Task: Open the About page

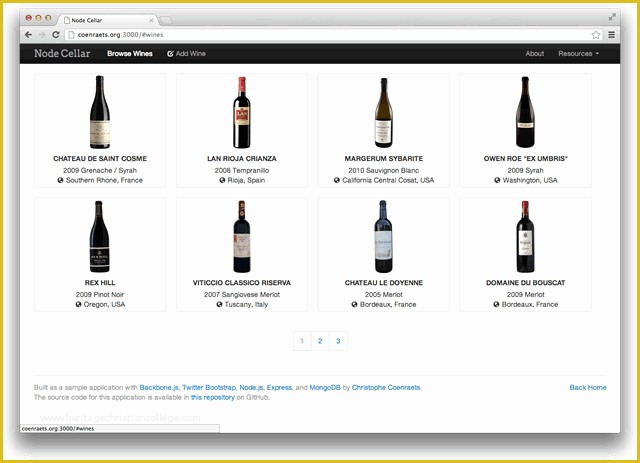Action: [x=535, y=53]
